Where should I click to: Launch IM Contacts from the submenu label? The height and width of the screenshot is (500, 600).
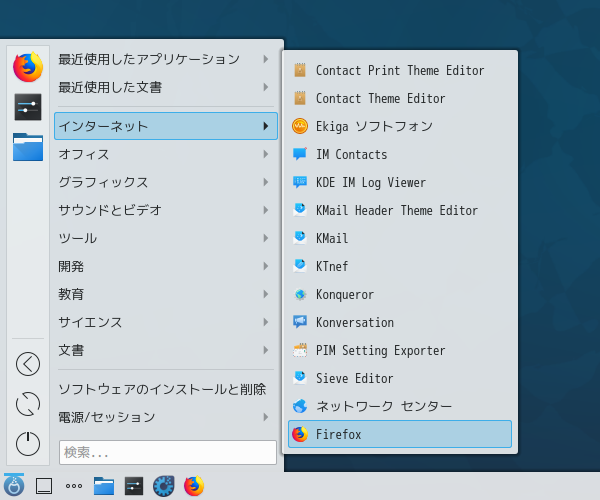[351, 155]
